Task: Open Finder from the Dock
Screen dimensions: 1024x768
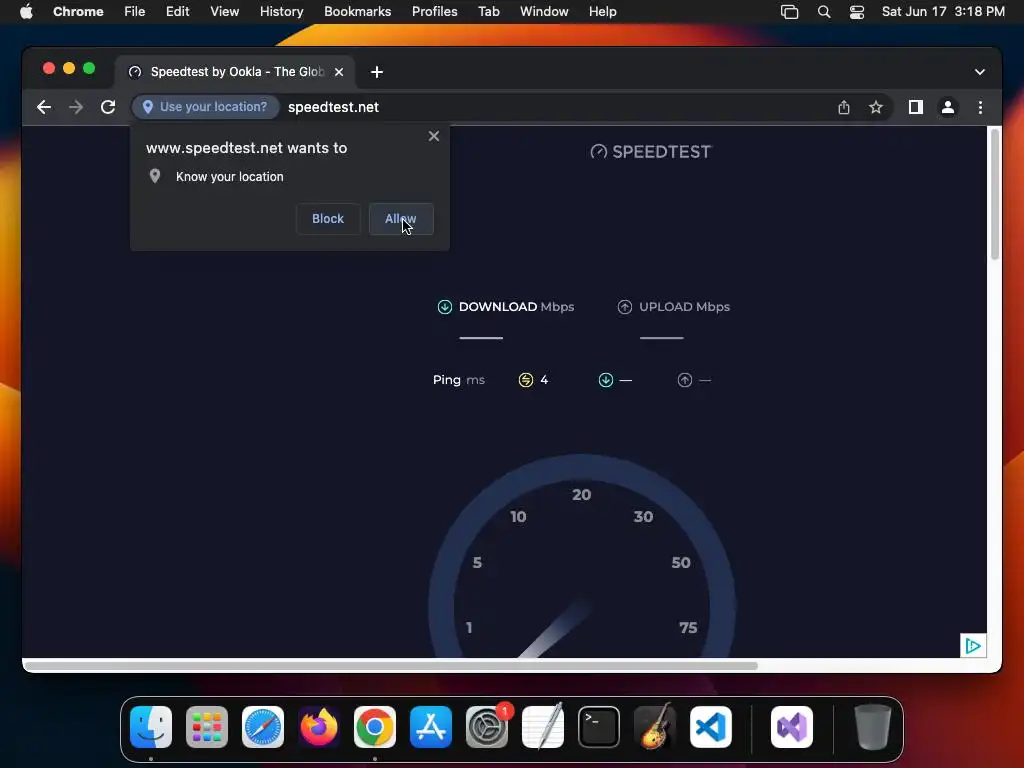Action: tap(151, 727)
